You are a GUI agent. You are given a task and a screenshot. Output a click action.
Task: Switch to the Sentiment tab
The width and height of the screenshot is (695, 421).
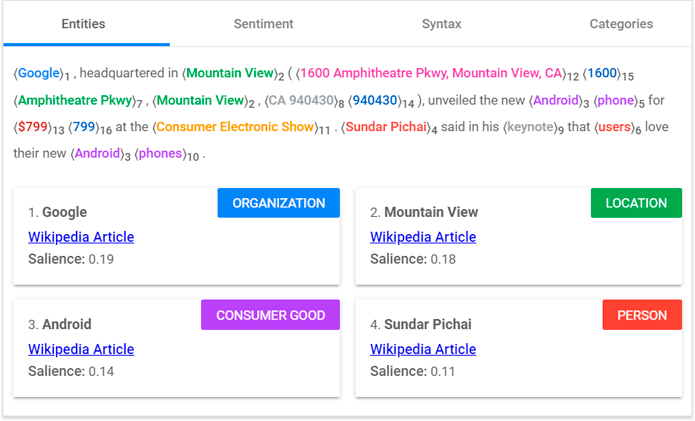point(263,23)
